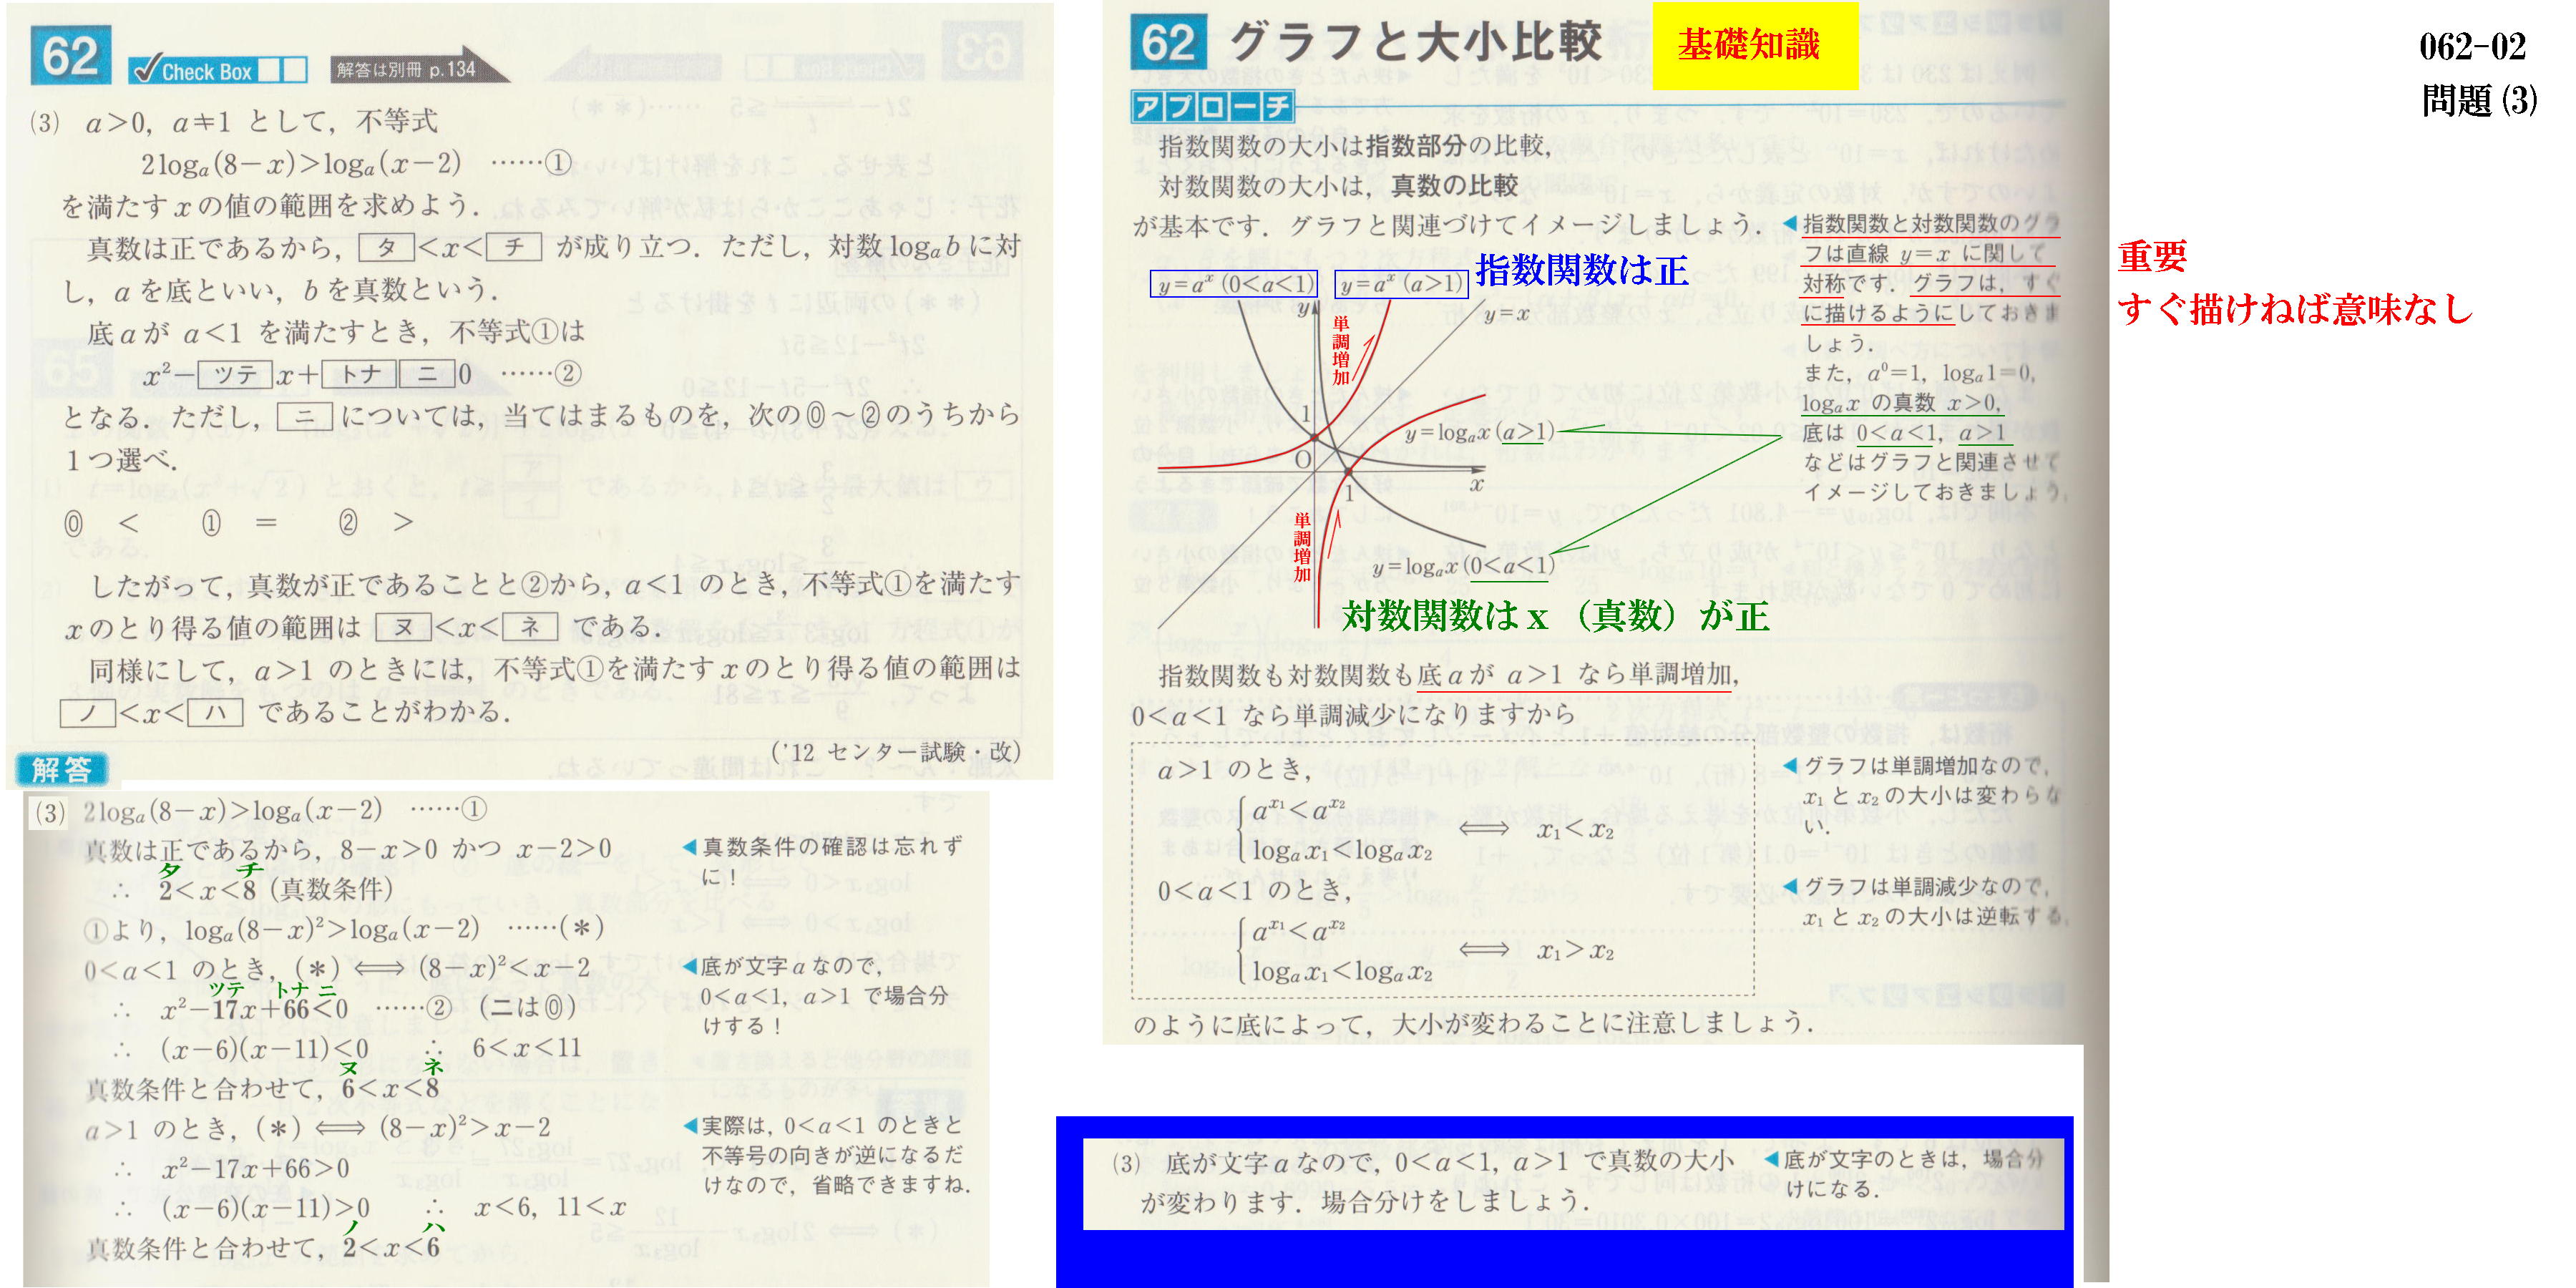Click the boxed label y=a^x (a>1)
The height and width of the screenshot is (1288, 2576).
click(1400, 284)
